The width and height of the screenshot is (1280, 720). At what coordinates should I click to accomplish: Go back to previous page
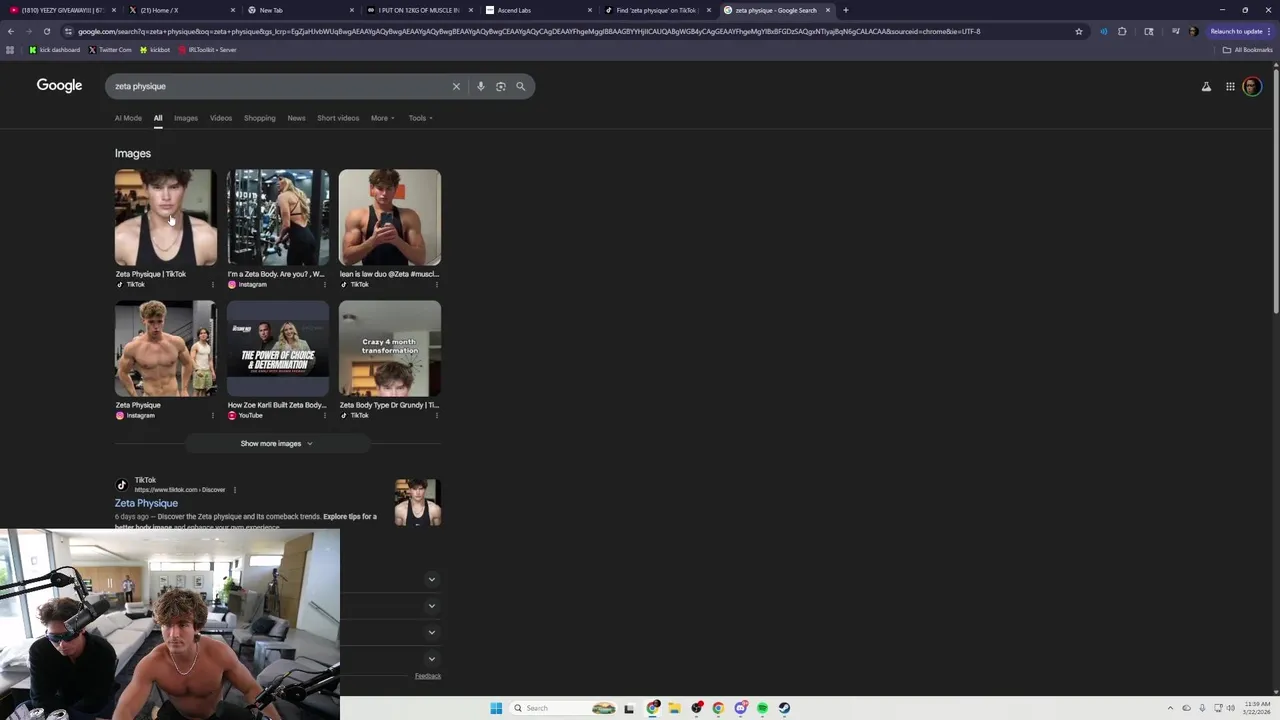pos(10,31)
